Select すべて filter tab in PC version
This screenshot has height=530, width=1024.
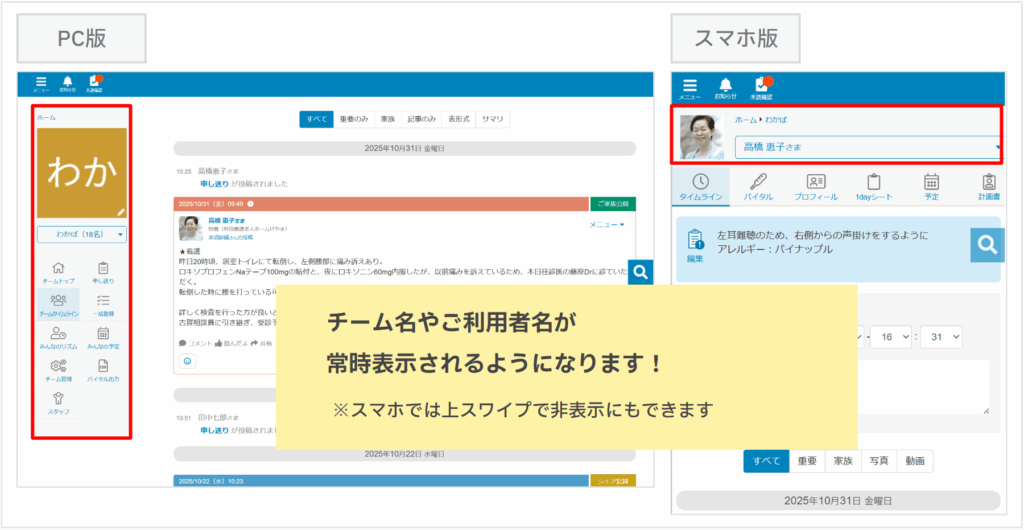(x=317, y=119)
